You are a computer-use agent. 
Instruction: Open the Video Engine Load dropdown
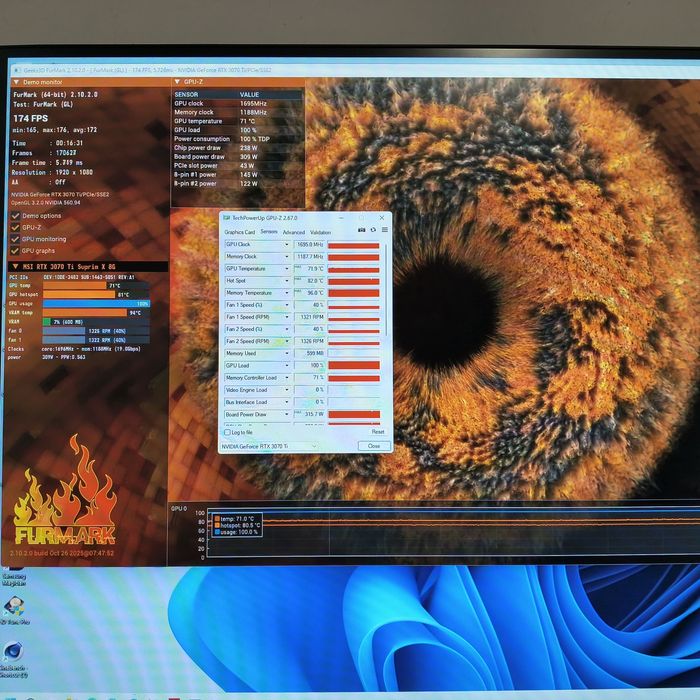287,390
